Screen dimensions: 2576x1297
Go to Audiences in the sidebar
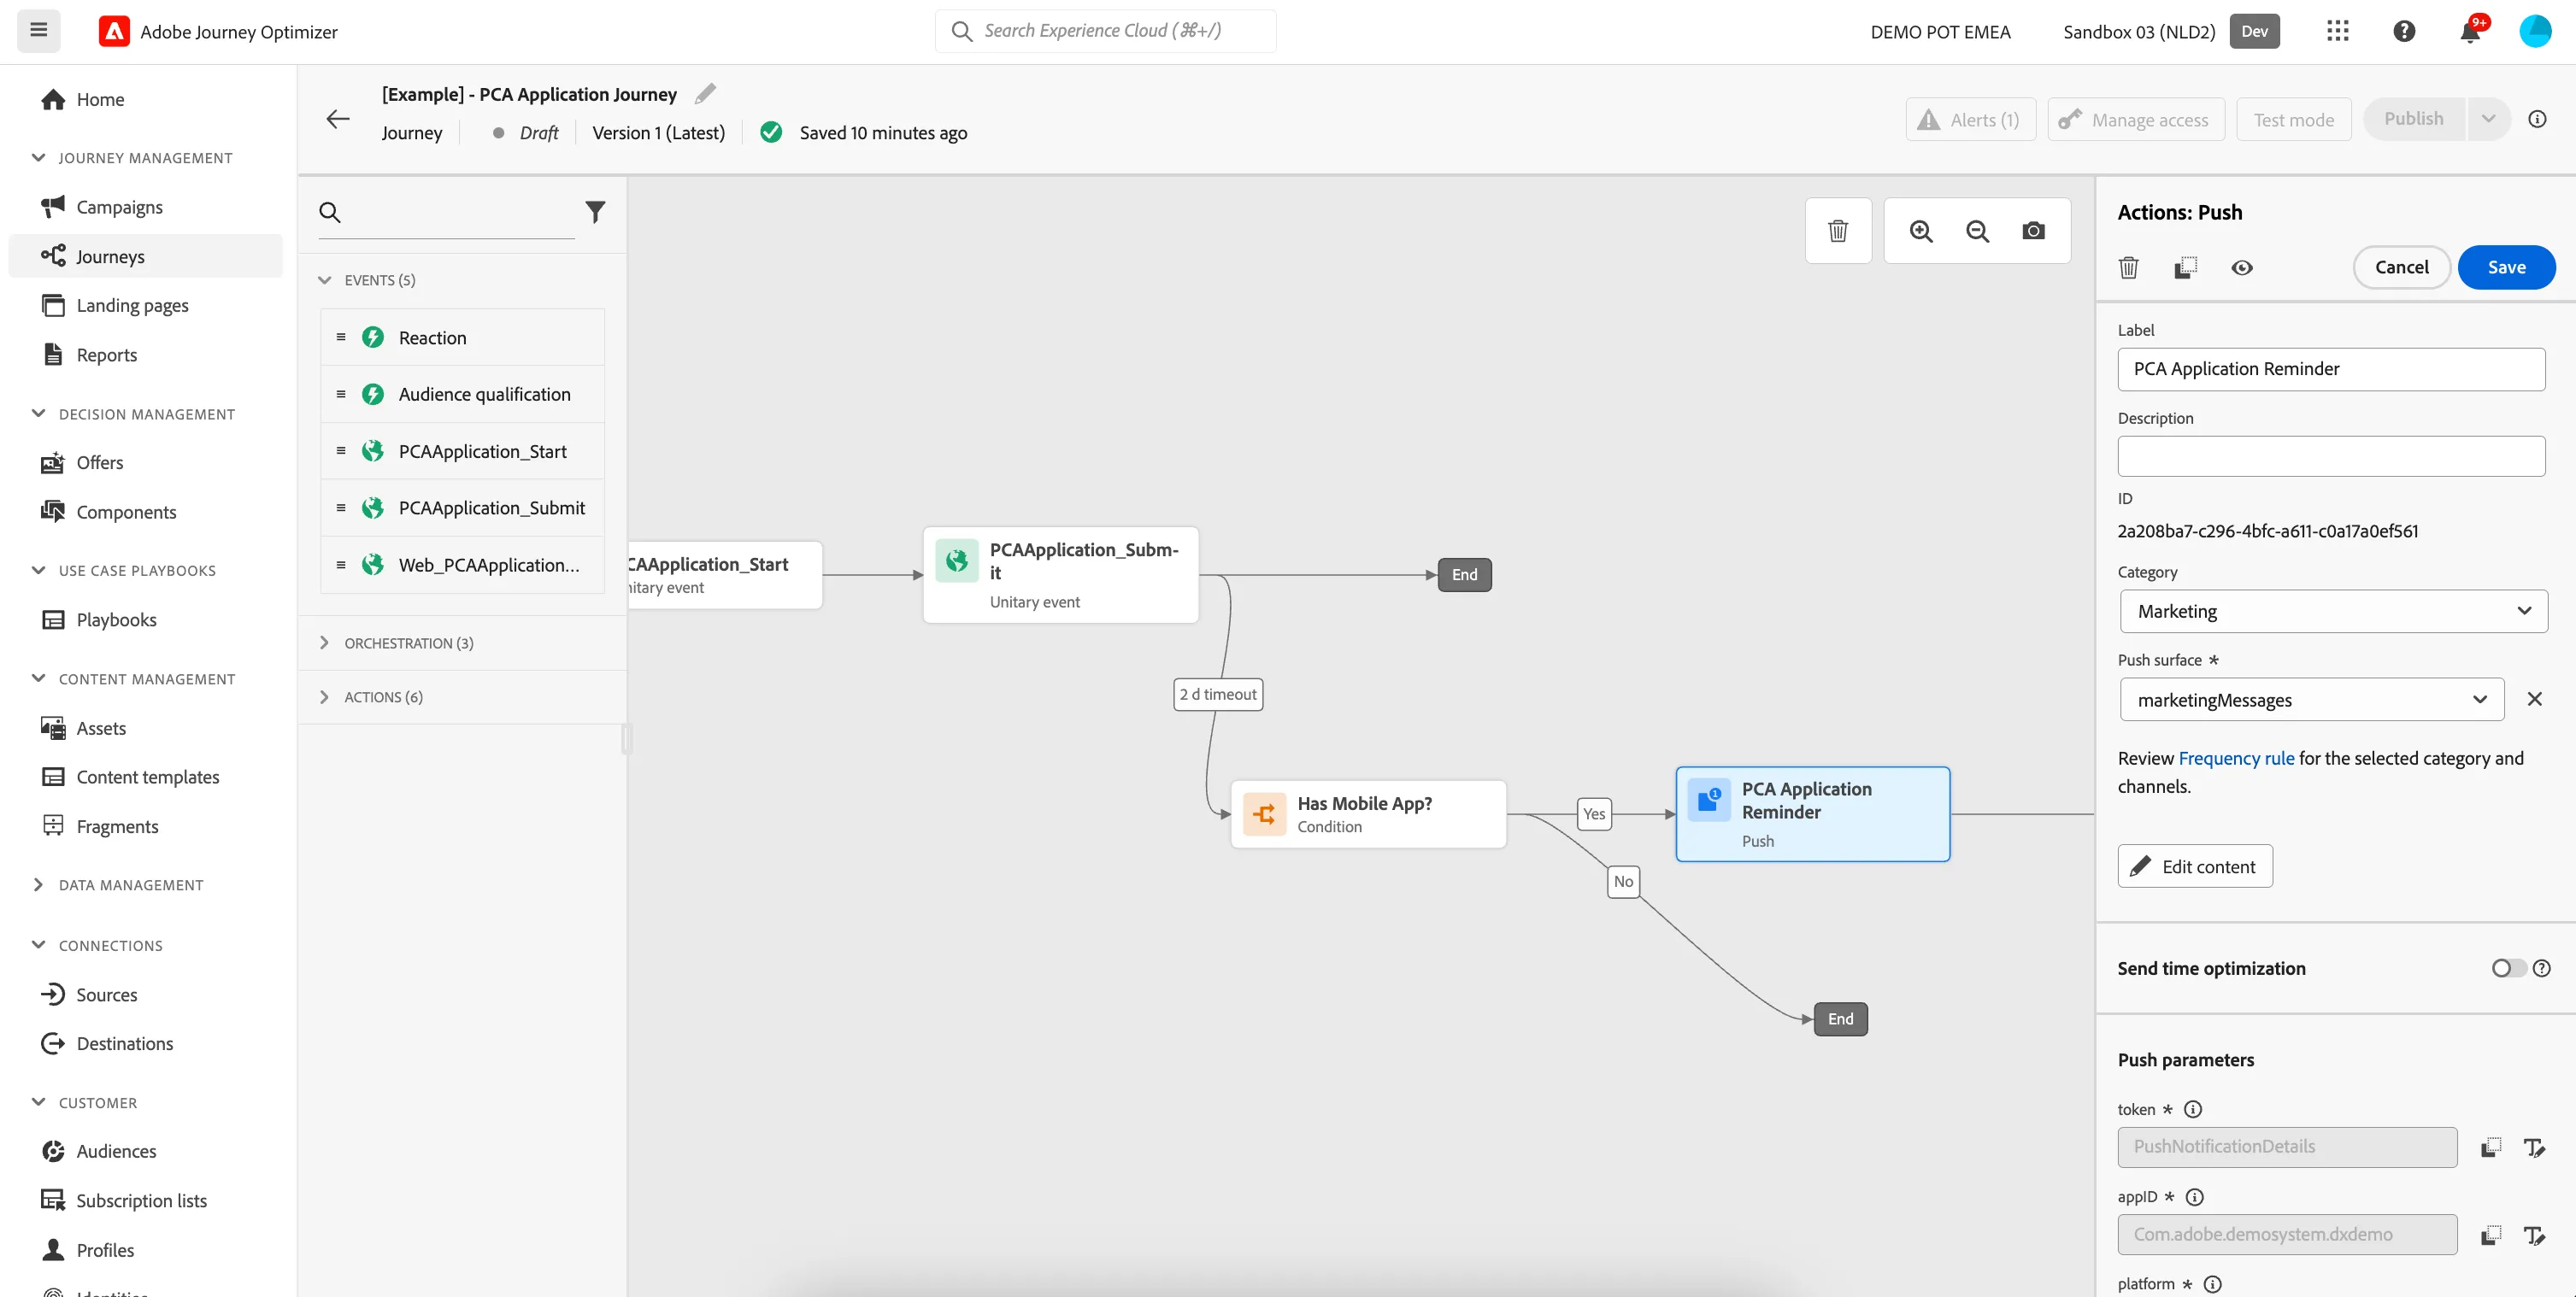coord(116,1151)
